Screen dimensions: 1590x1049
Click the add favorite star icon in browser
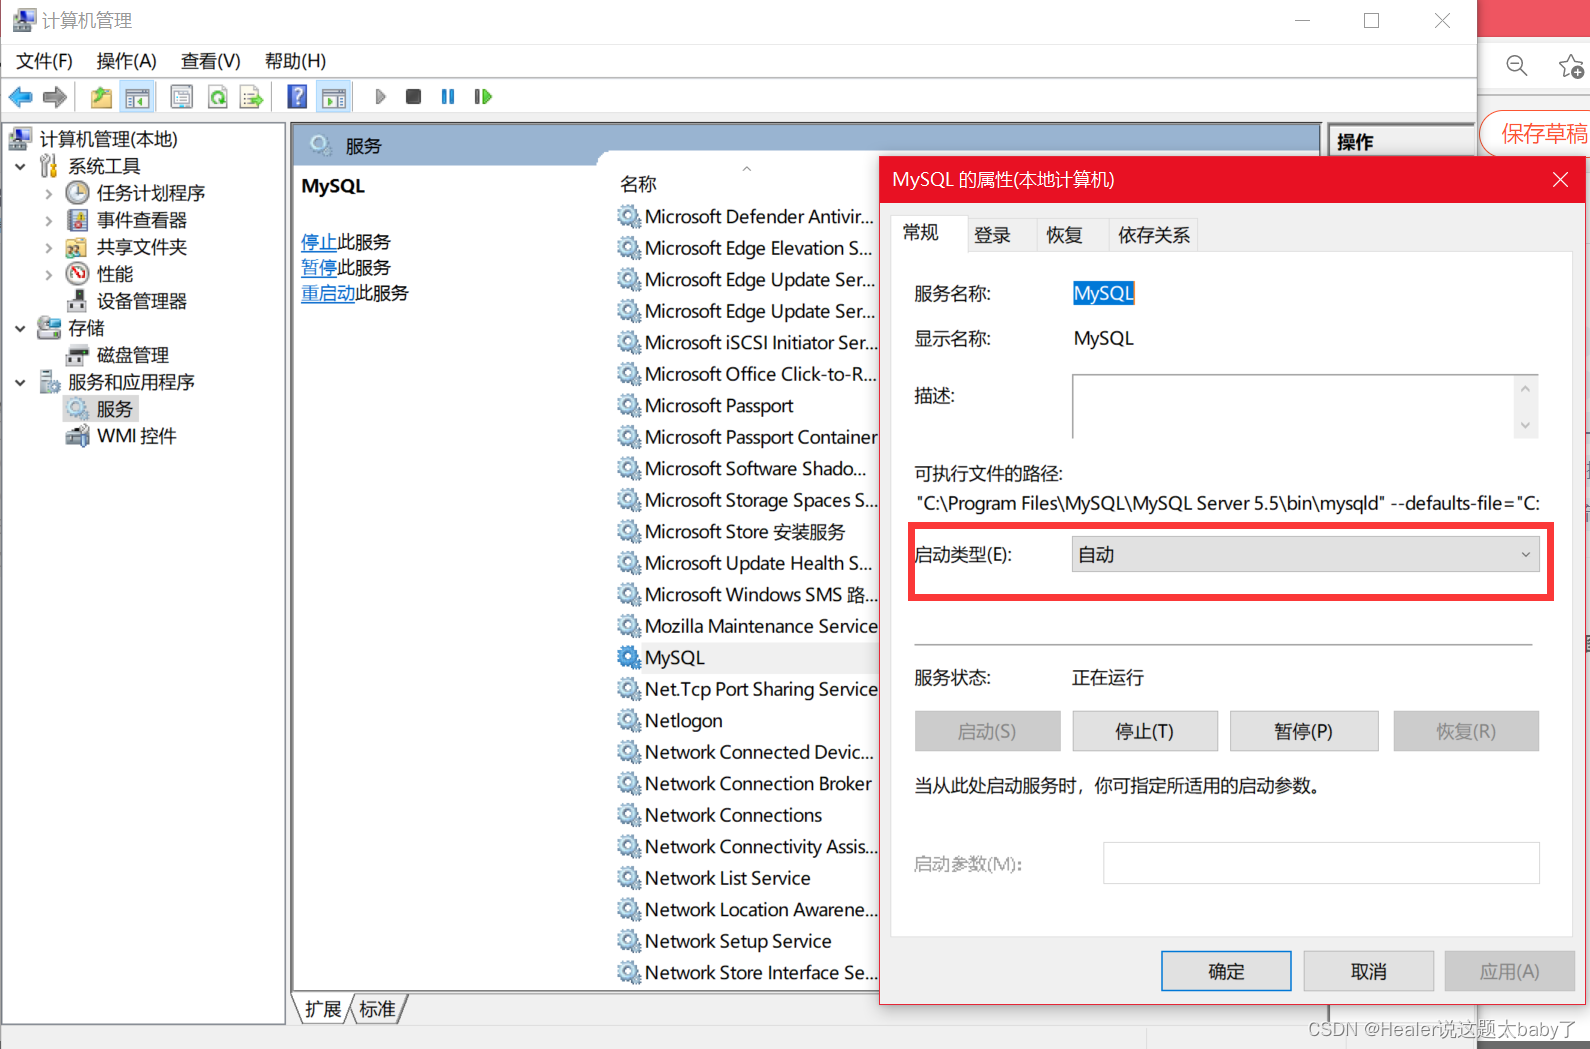tap(1570, 66)
